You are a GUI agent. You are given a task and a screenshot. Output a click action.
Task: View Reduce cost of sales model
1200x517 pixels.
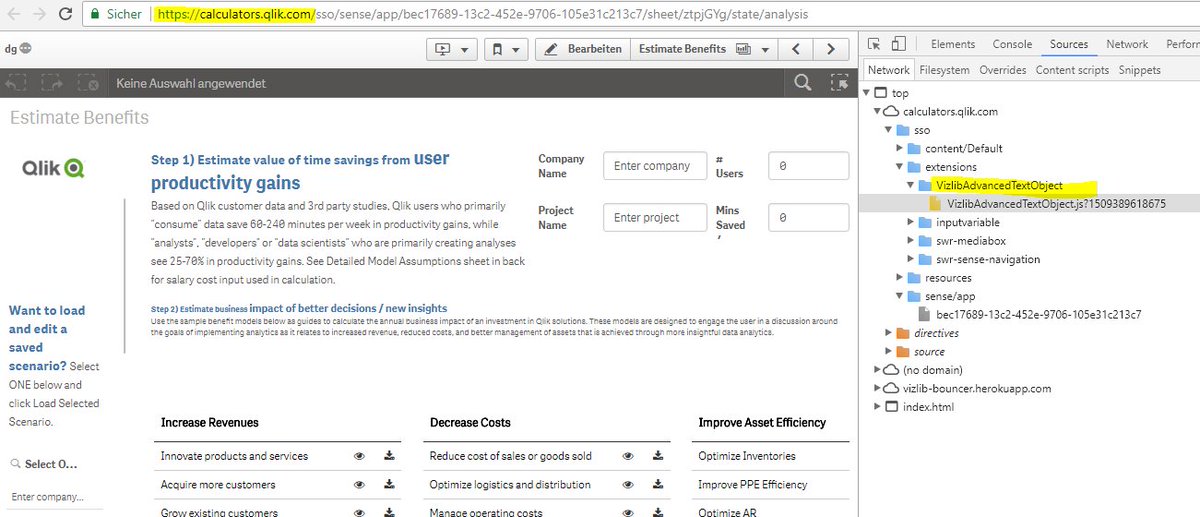[628, 456]
